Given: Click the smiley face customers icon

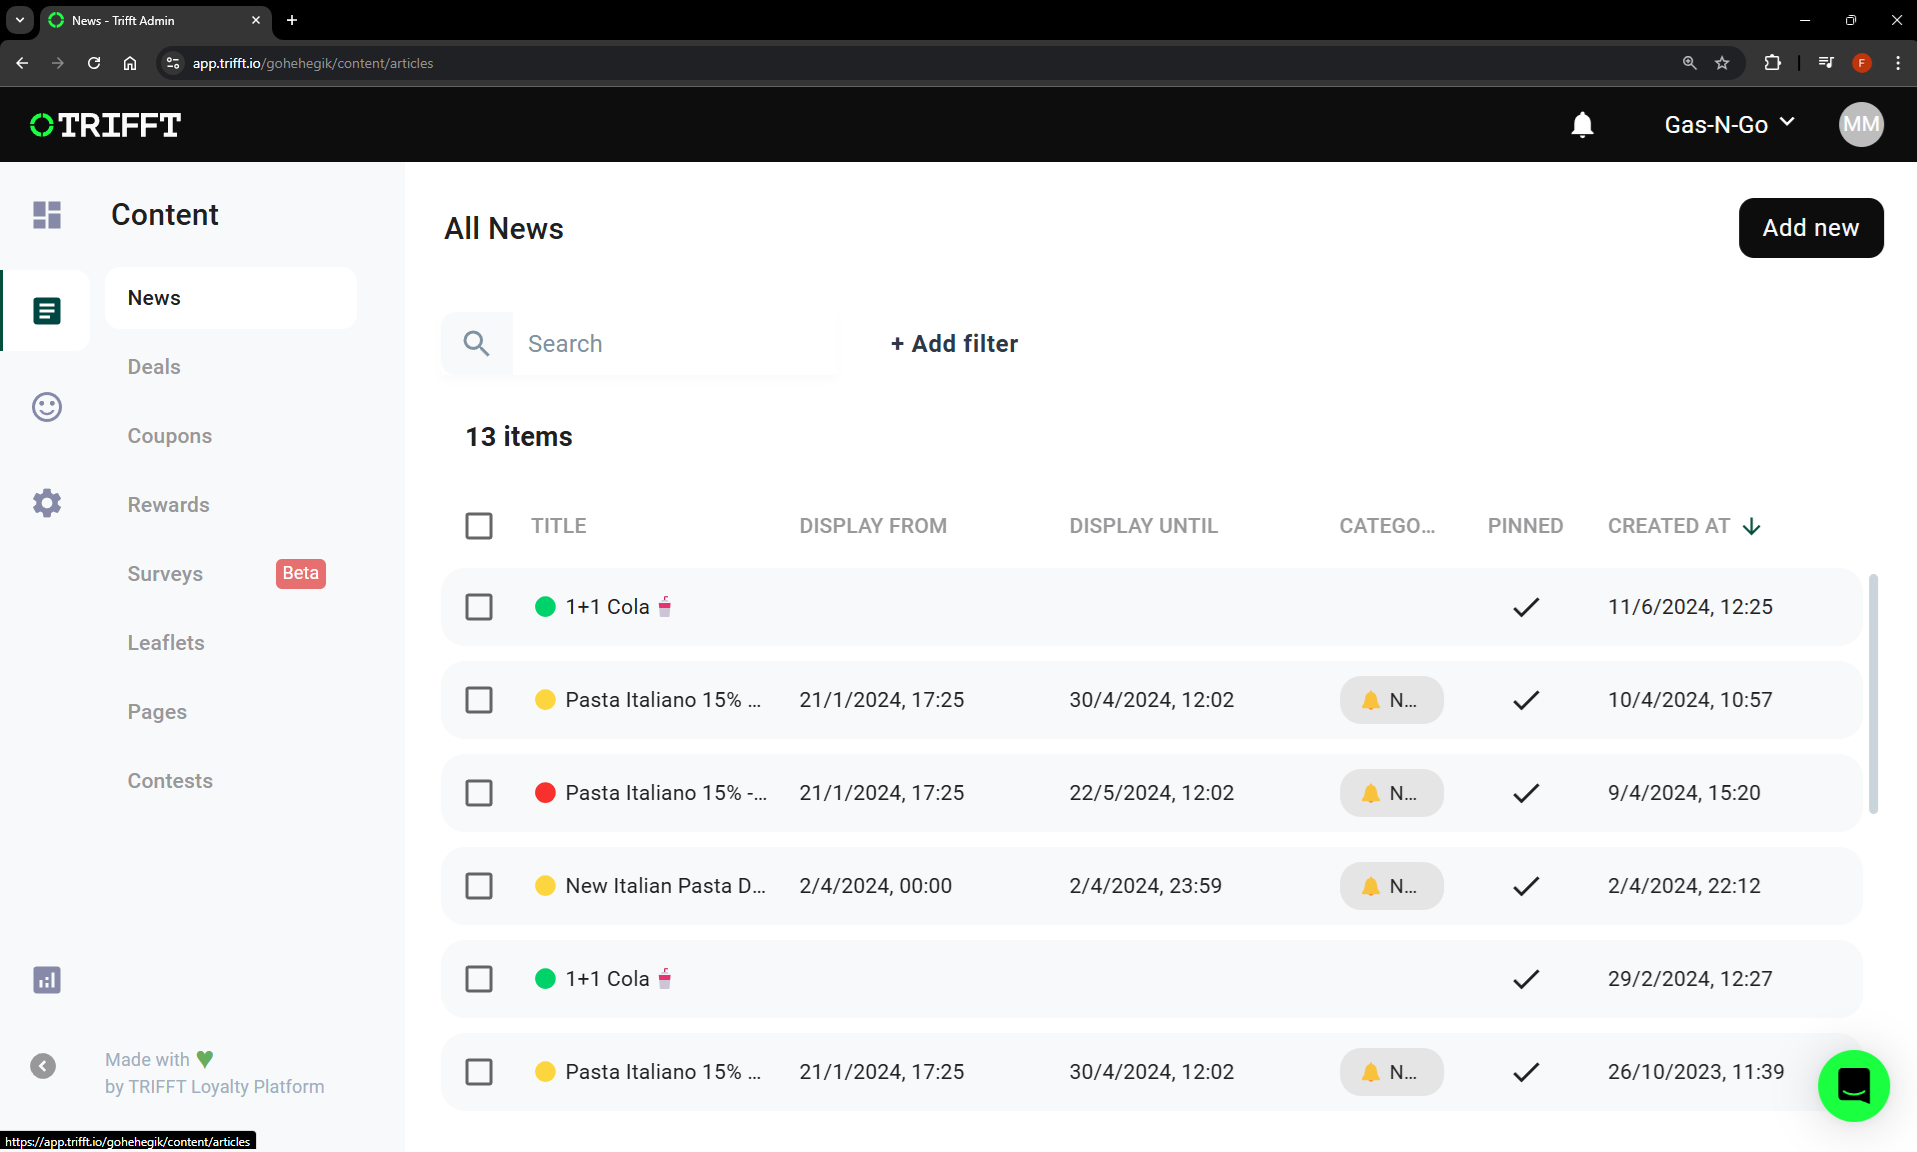Looking at the screenshot, I should [47, 407].
